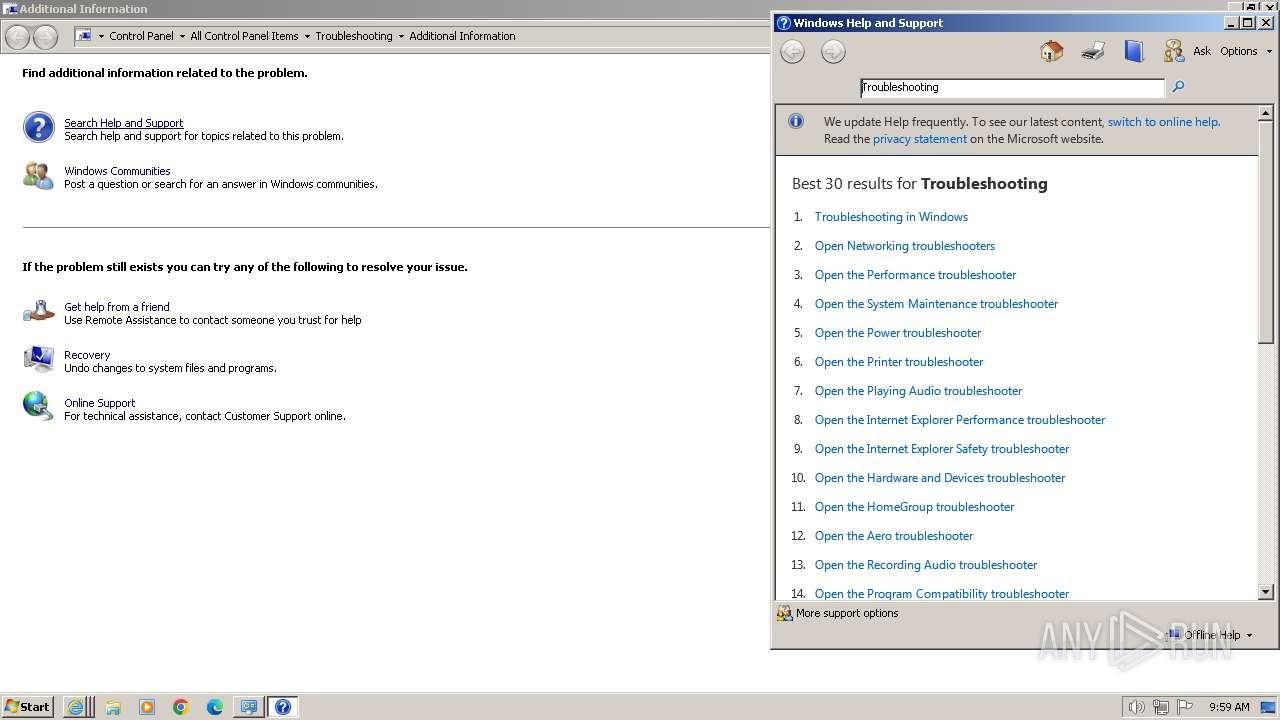1280x720 pixels.
Task: Open the privacy statement link
Action: (920, 139)
